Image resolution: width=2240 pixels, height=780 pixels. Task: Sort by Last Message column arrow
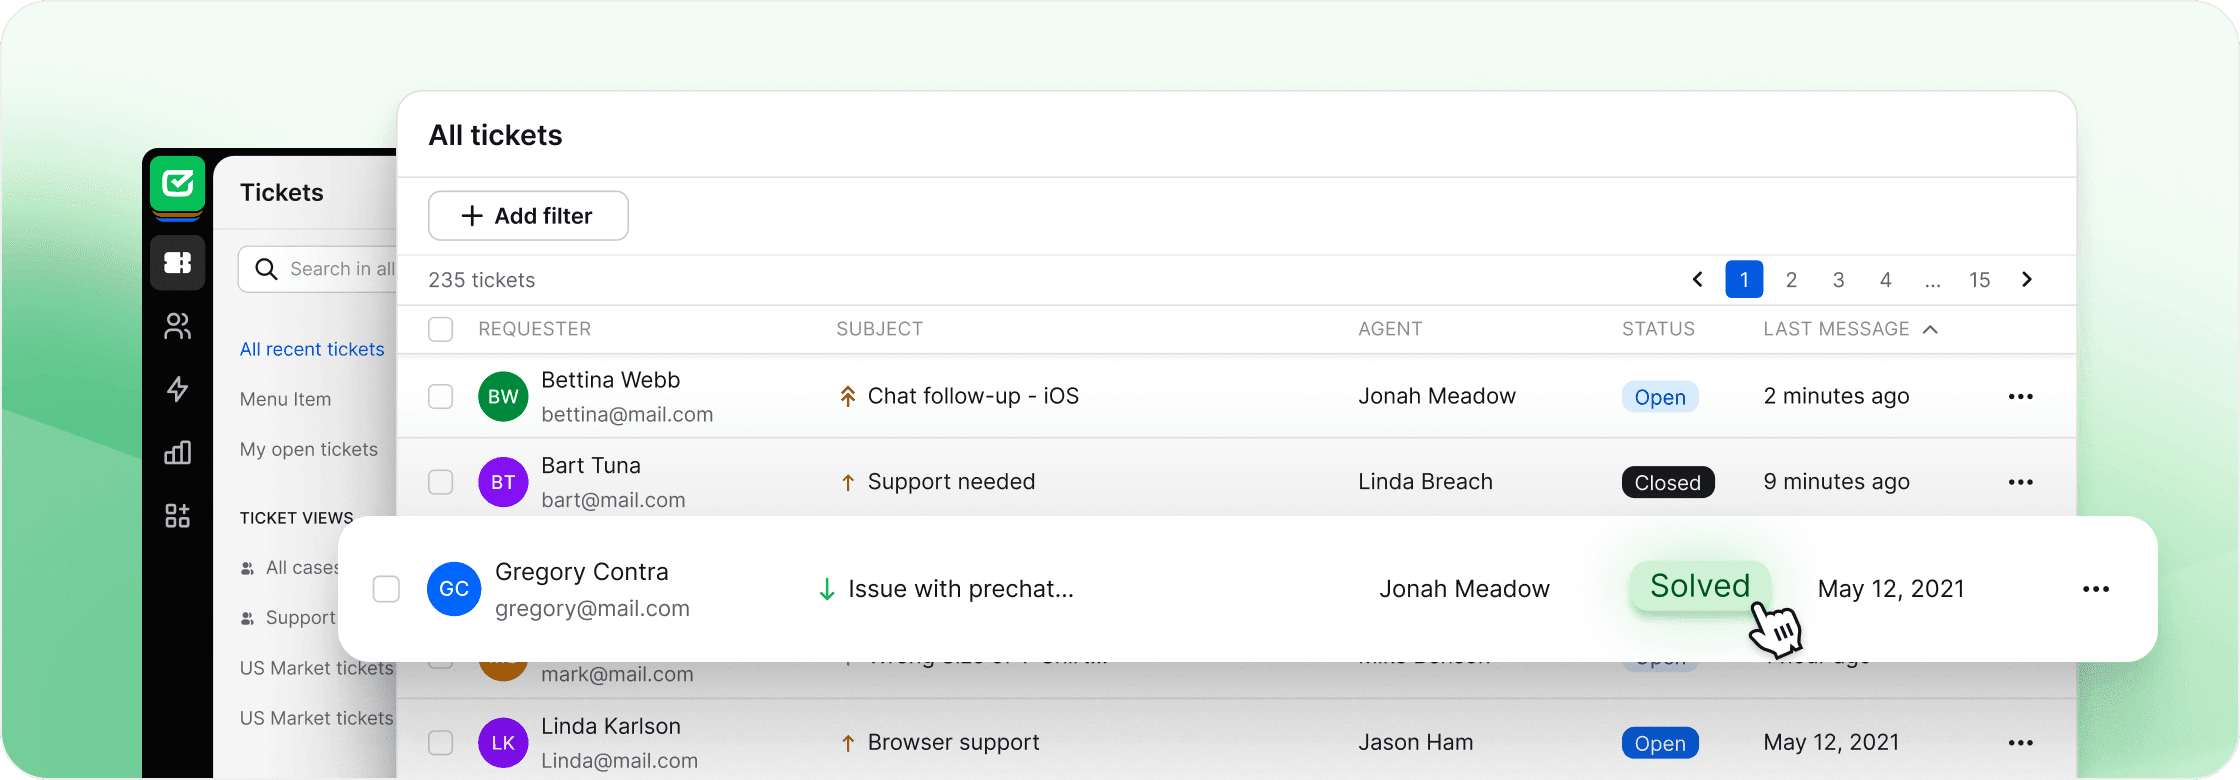[1931, 329]
